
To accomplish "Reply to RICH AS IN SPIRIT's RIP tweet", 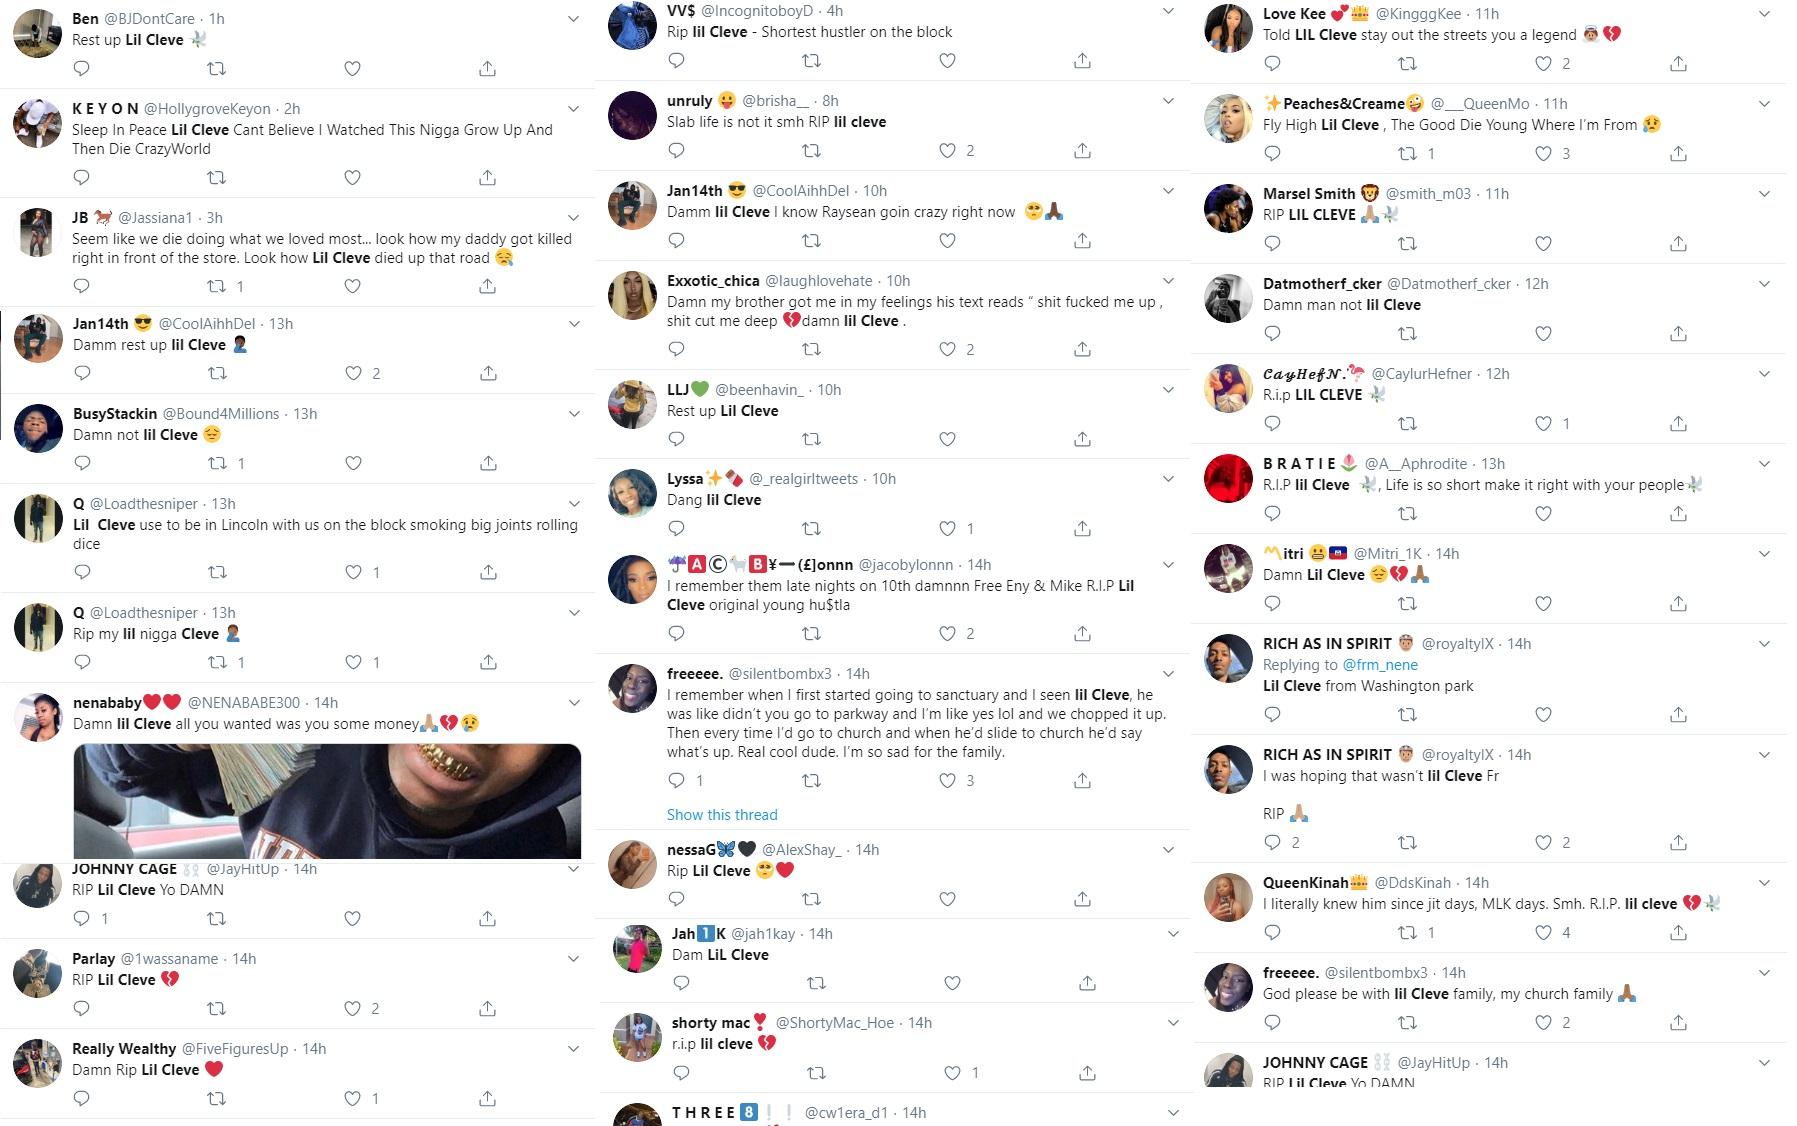I will click(x=1272, y=843).
